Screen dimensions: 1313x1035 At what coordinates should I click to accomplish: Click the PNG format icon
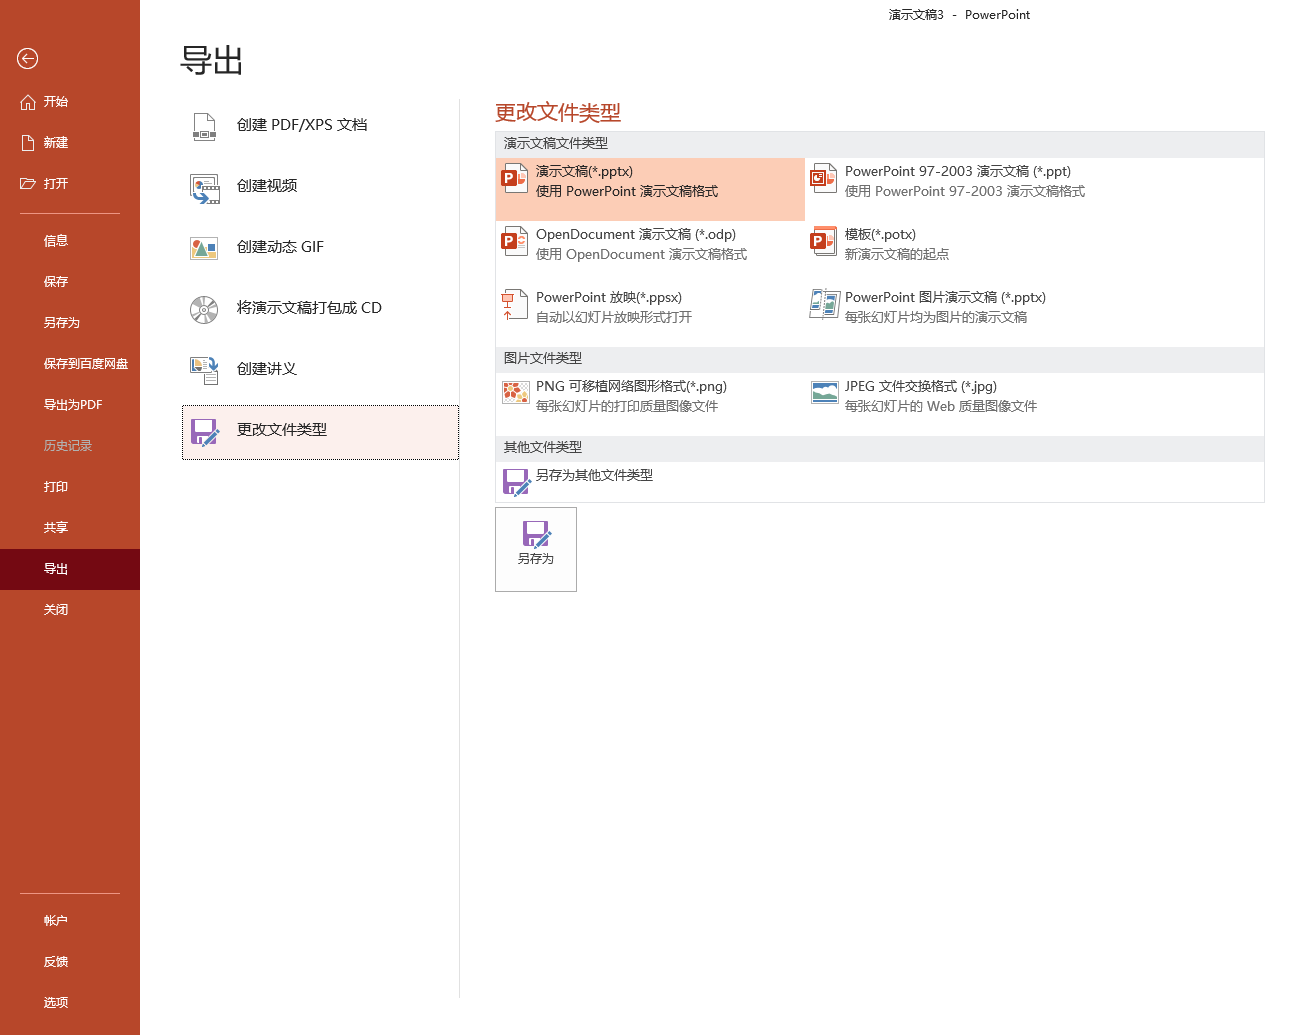pos(515,393)
